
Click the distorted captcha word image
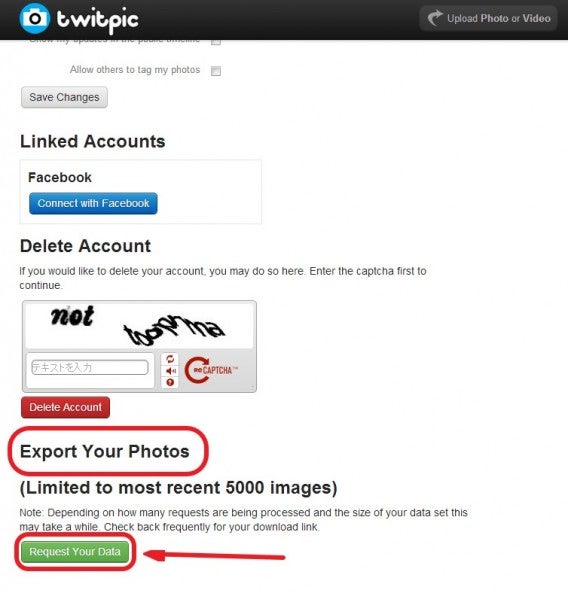(x=139, y=325)
